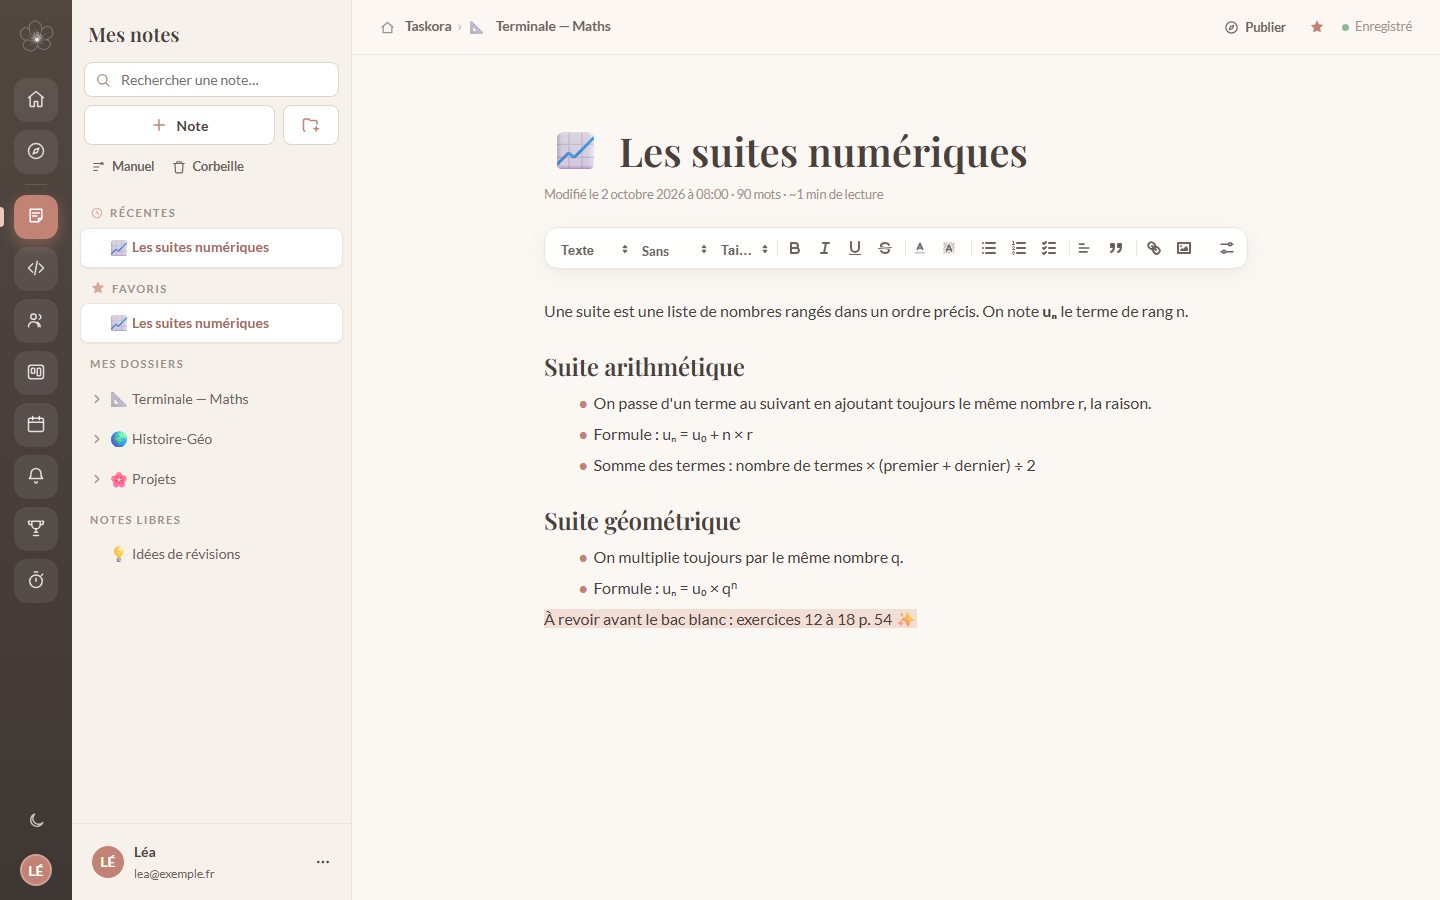Select the notes icon in left rail
Viewport: 1440px width, 900px height.
[36, 216]
